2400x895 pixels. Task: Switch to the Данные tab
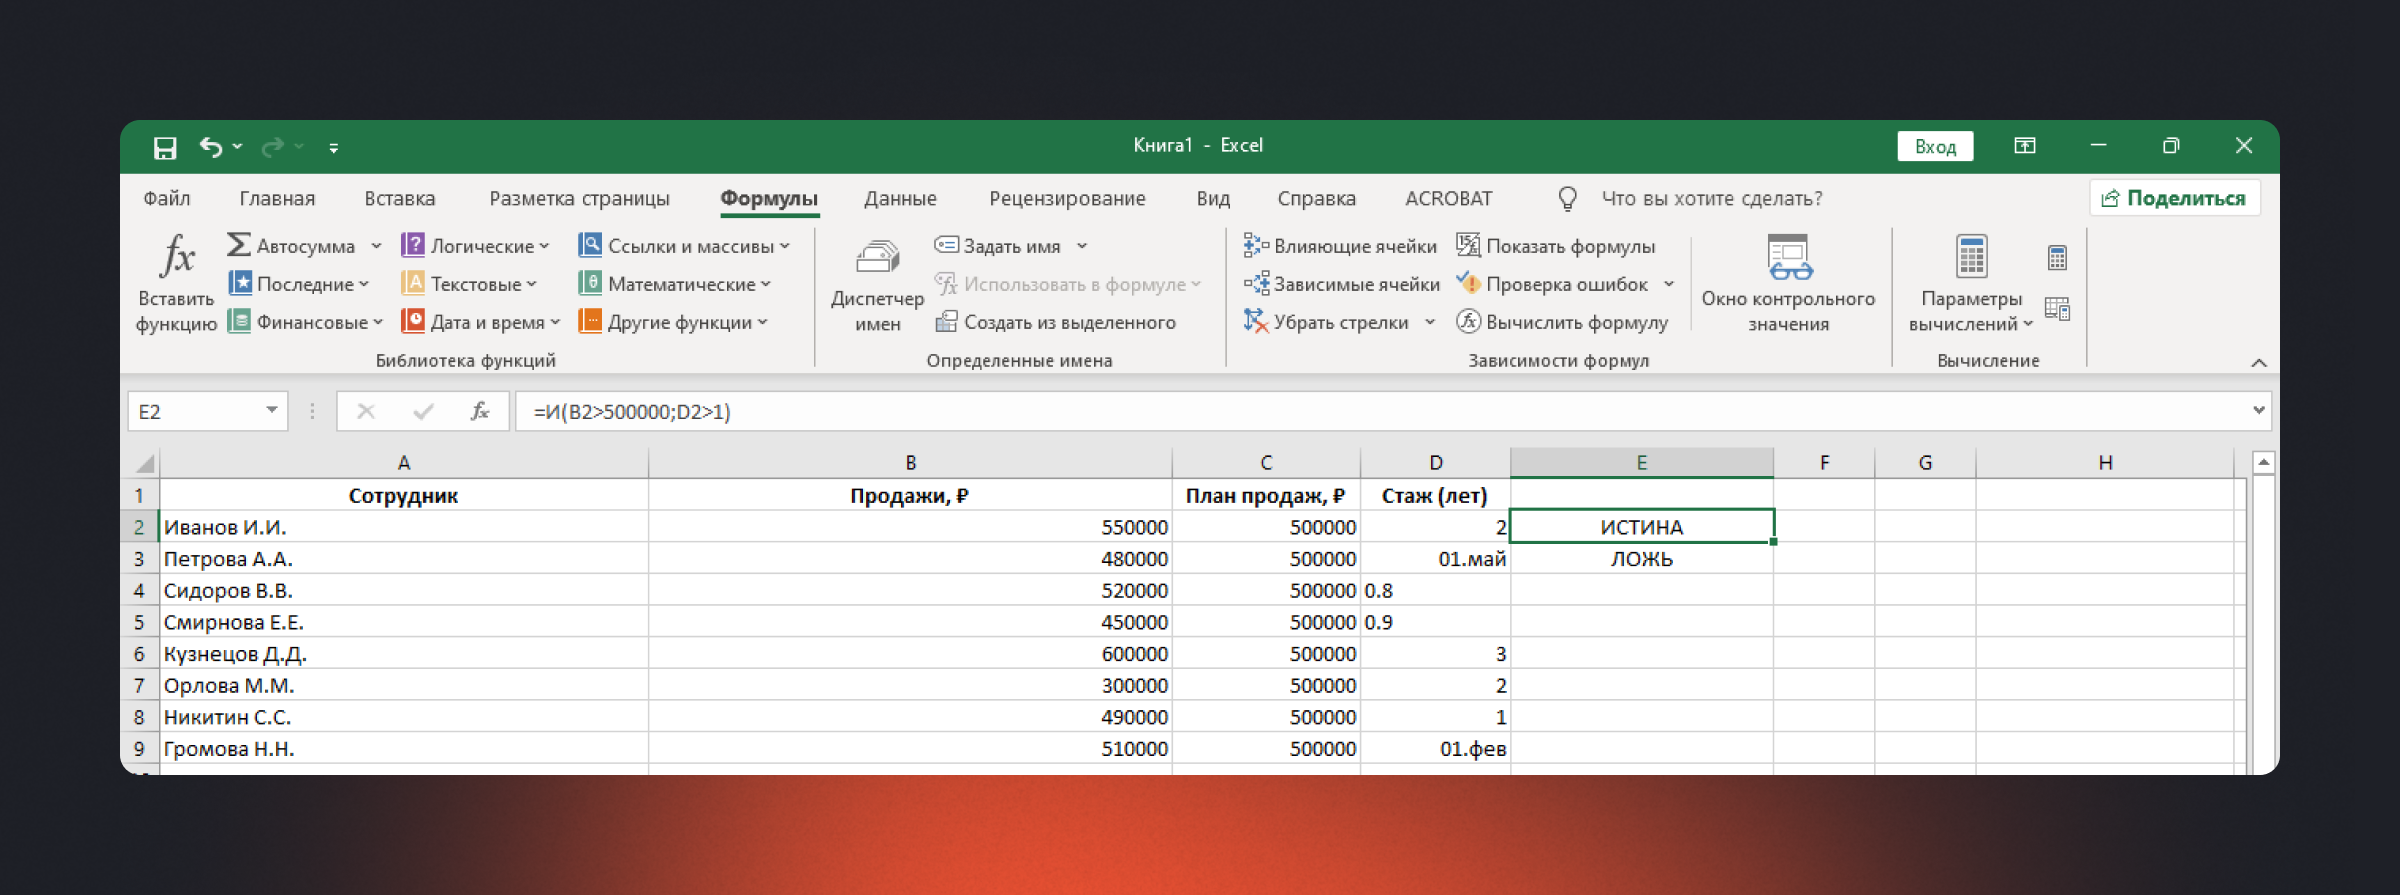point(900,199)
